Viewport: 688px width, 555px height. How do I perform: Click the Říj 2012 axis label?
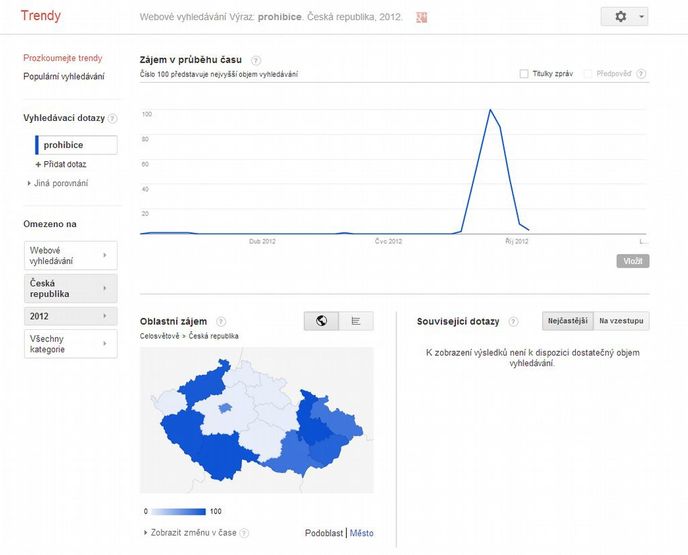coord(516,241)
